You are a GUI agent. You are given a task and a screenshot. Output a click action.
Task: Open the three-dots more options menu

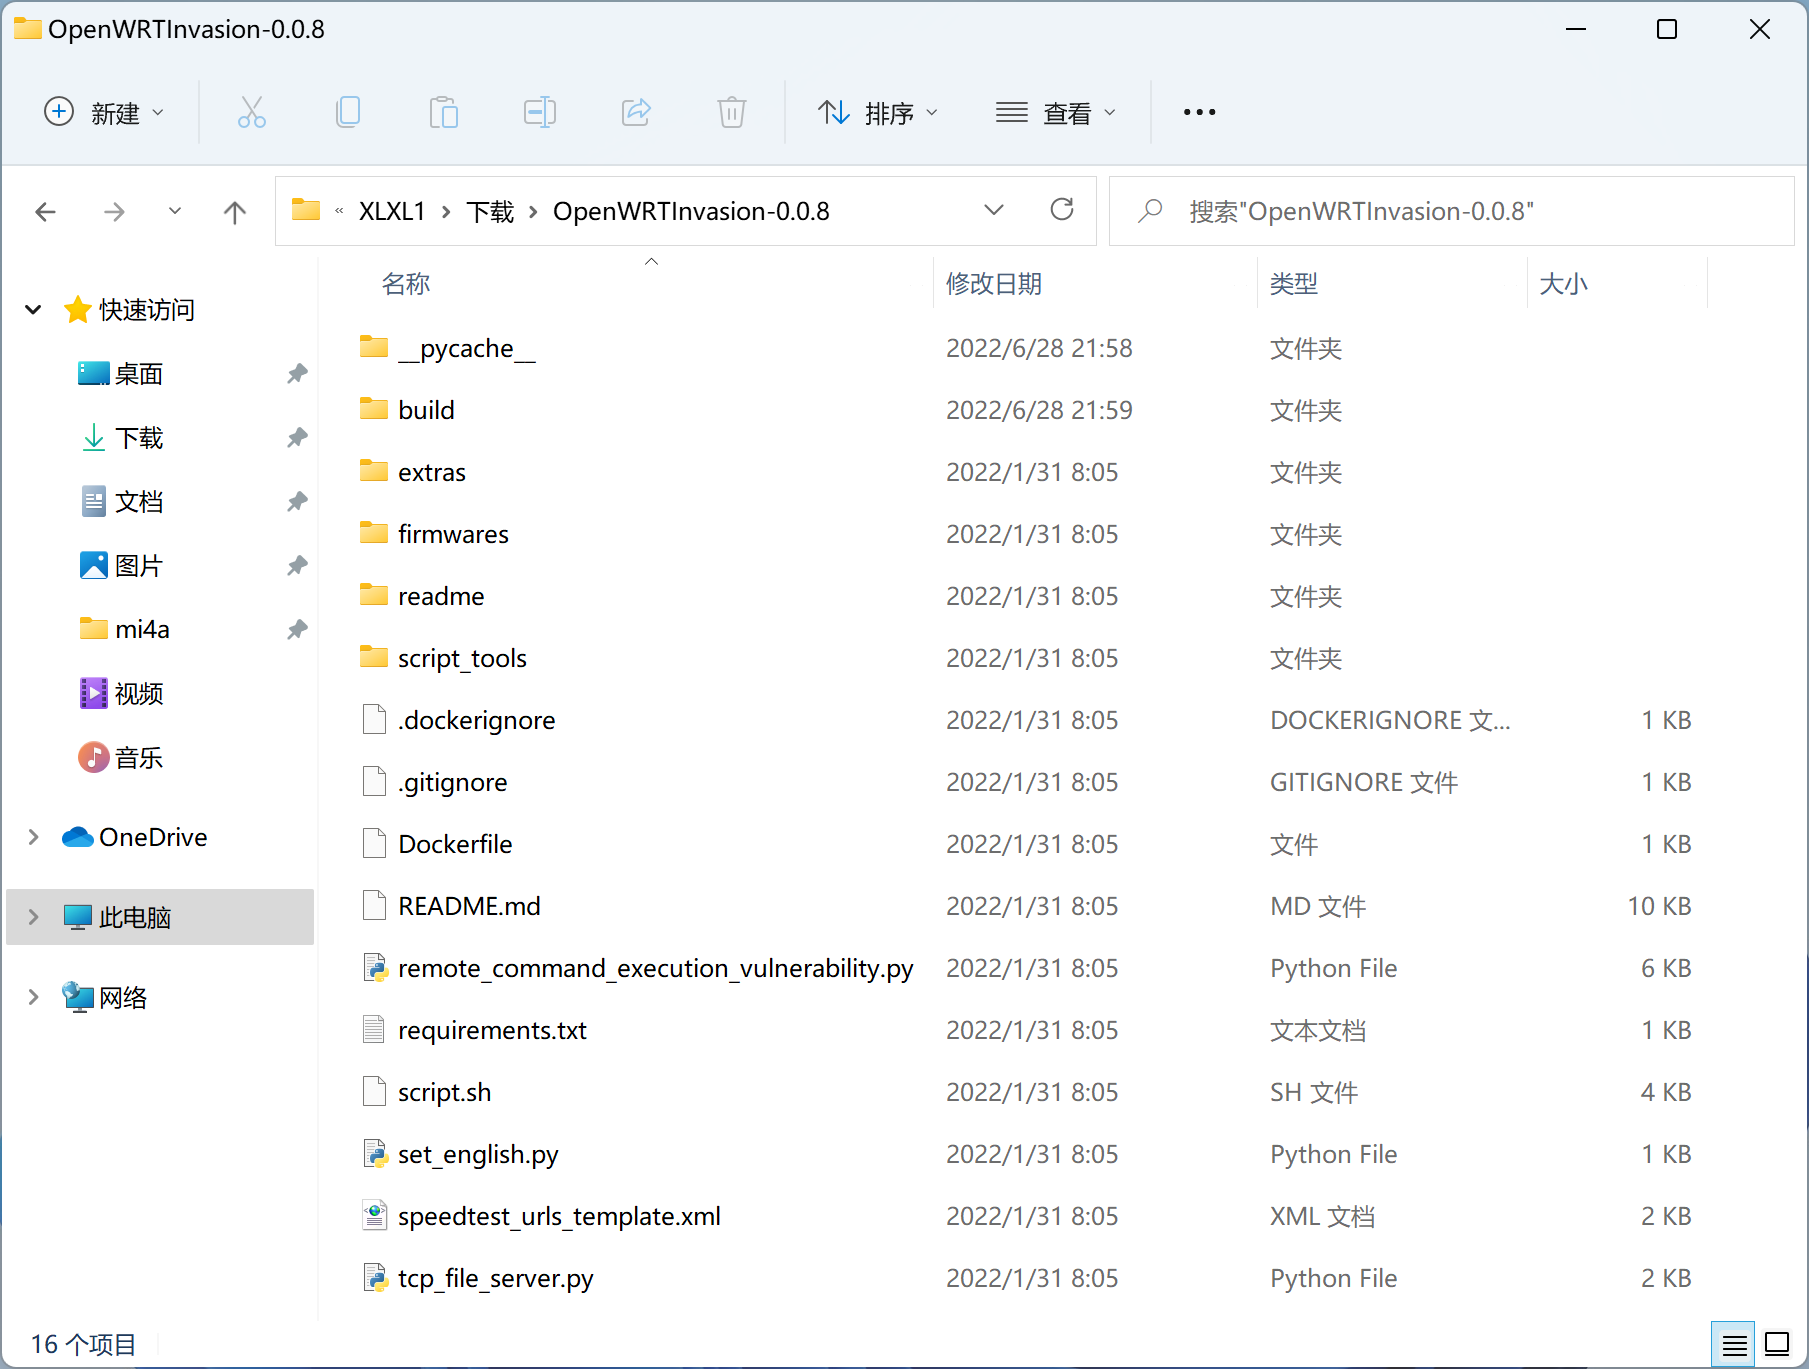pyautogui.click(x=1199, y=112)
